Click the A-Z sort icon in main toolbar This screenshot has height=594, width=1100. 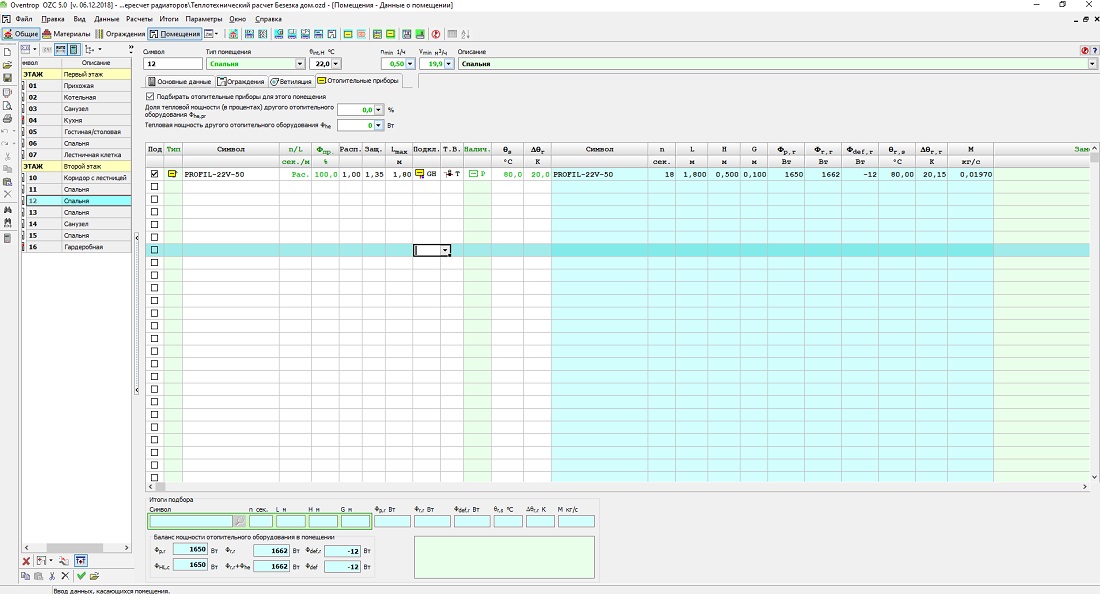click(x=466, y=34)
